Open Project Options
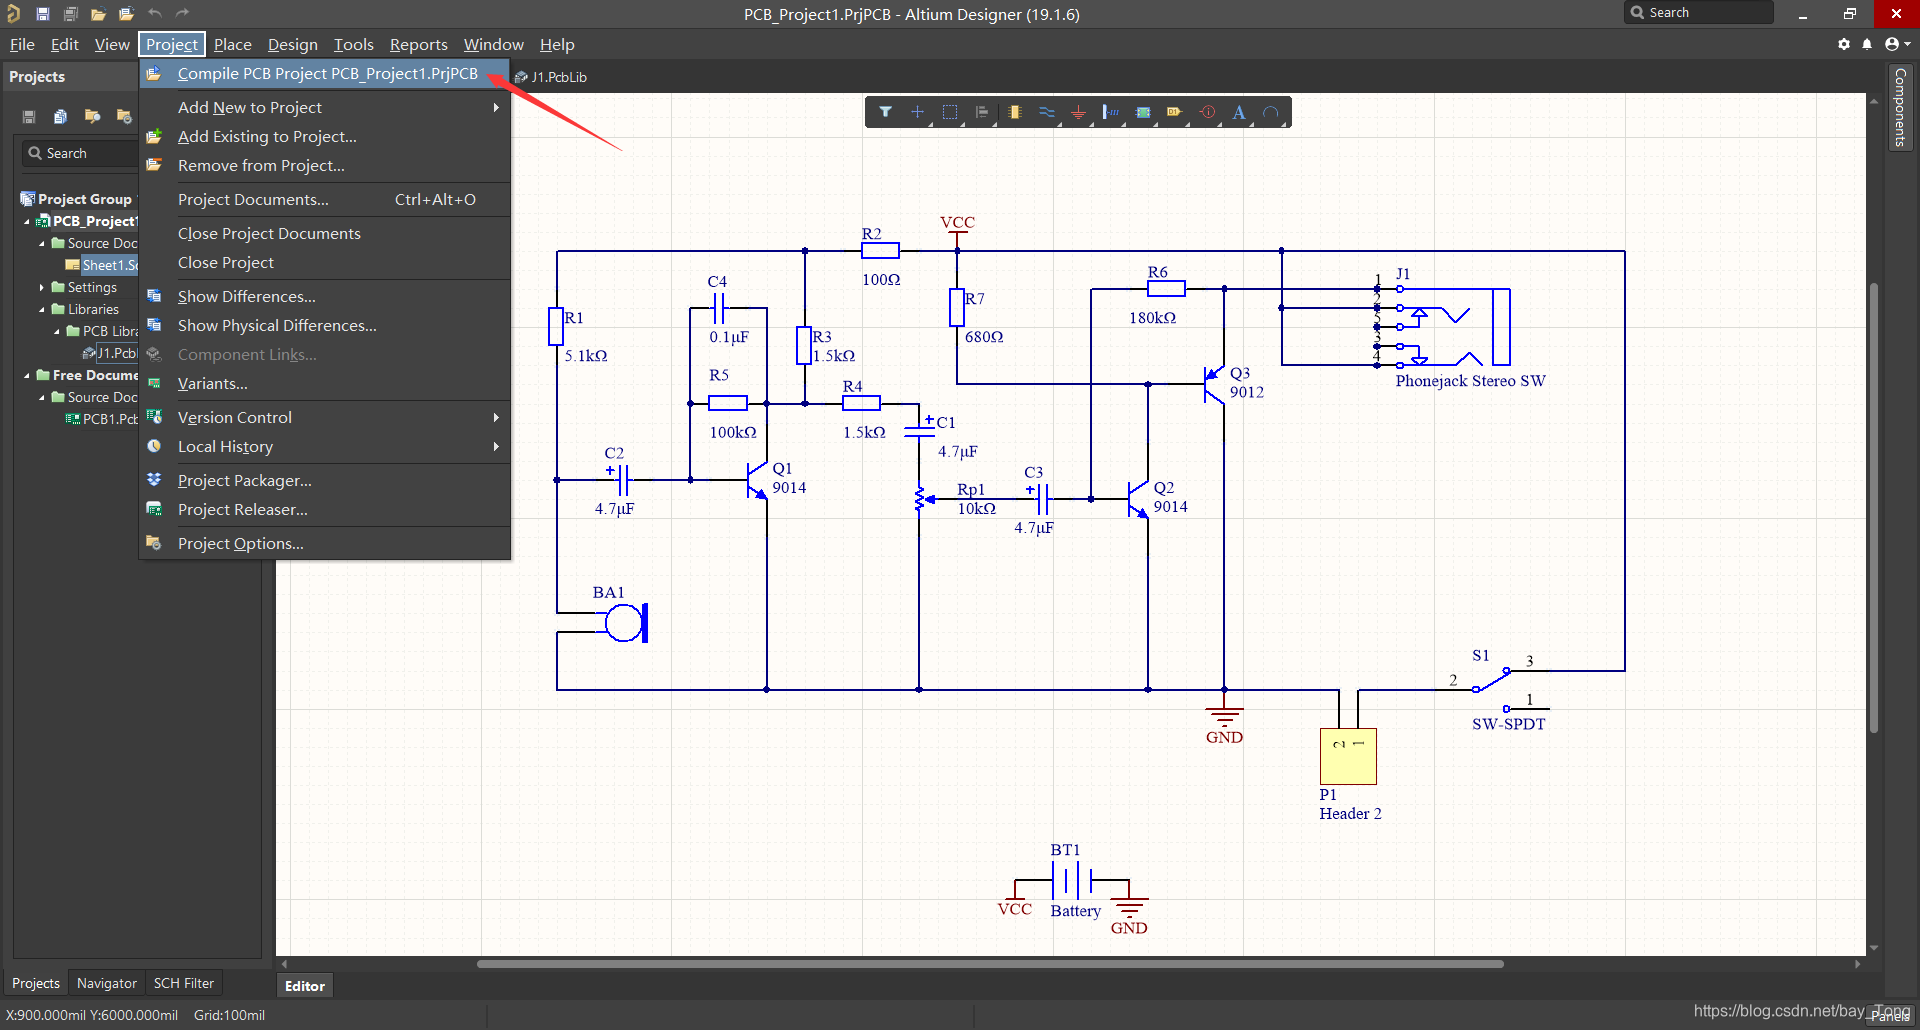 [325, 543]
